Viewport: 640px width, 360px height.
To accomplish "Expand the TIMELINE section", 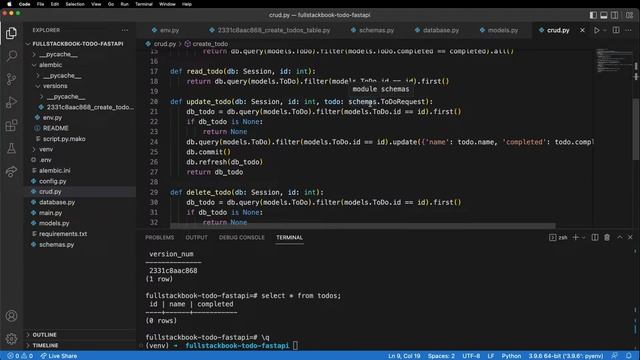I will tap(45, 345).
